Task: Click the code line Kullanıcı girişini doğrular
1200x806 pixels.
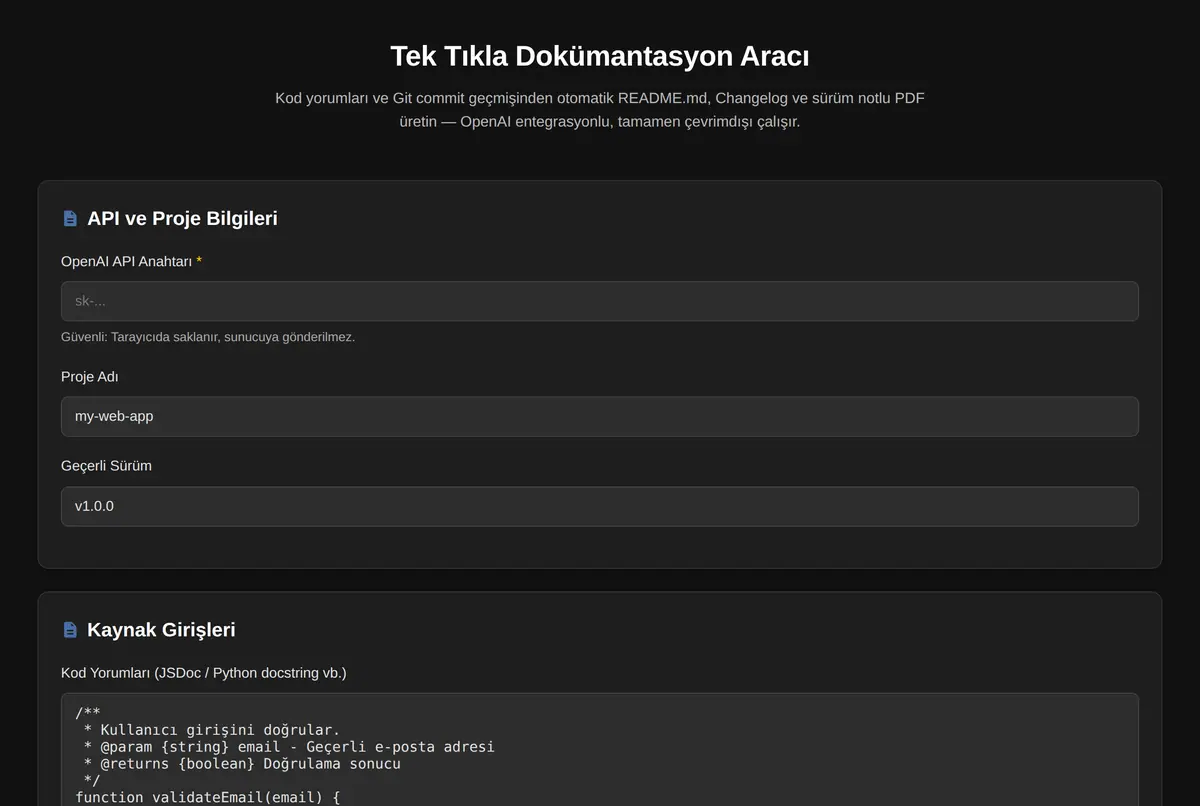Action: point(212,730)
